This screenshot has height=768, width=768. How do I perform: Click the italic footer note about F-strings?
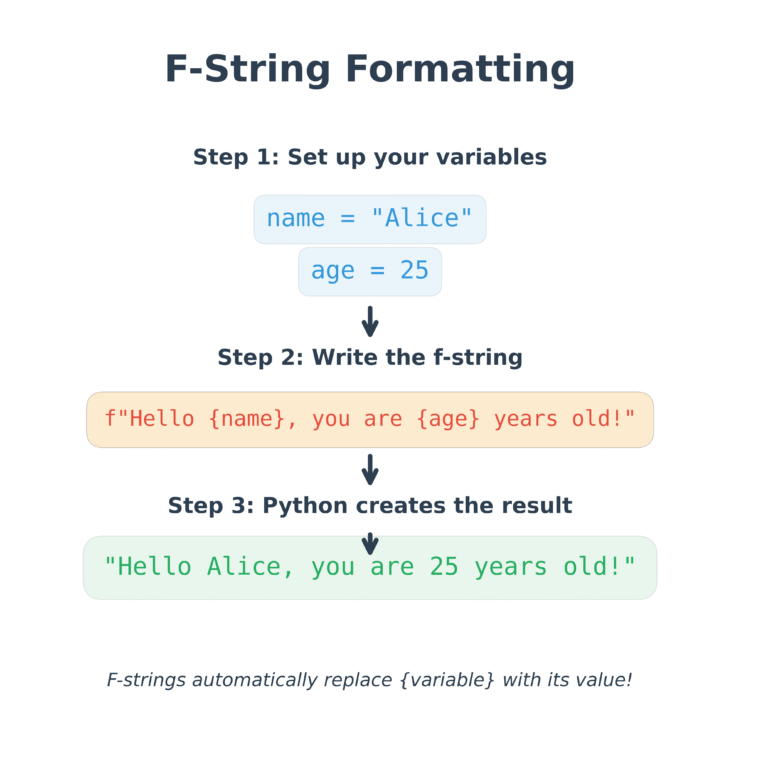click(370, 680)
